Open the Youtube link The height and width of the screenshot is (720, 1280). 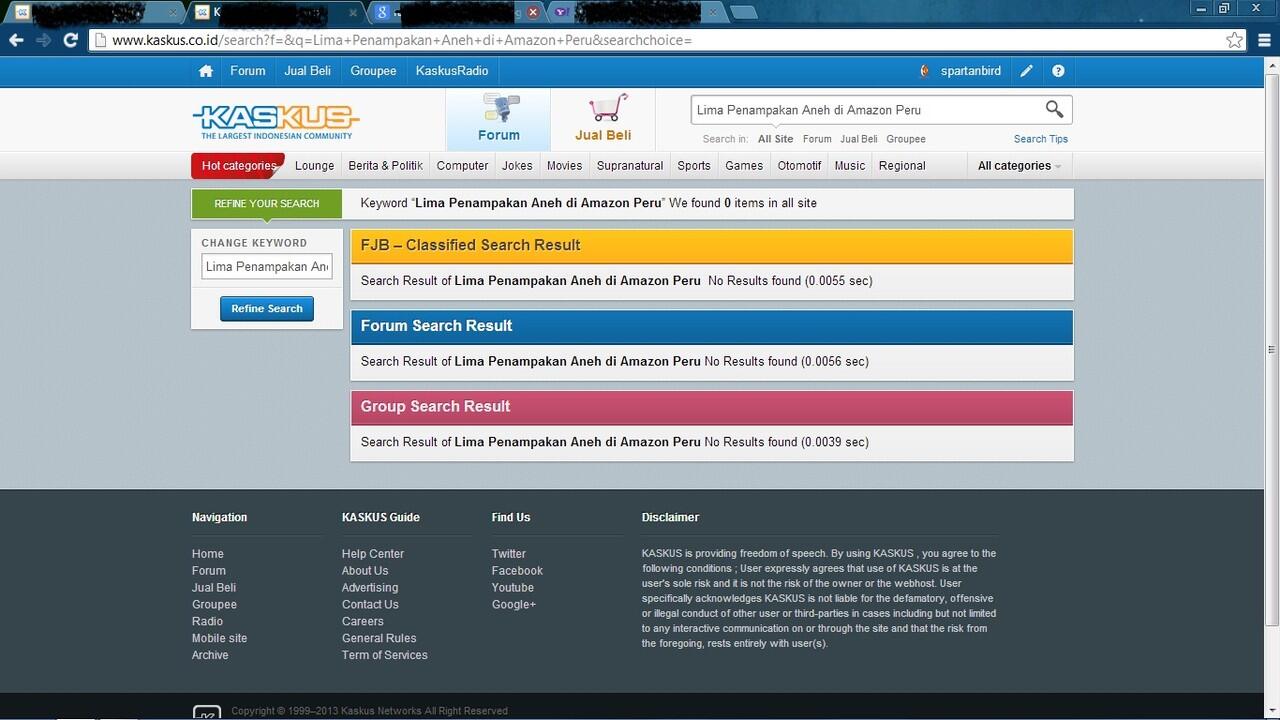click(x=513, y=588)
